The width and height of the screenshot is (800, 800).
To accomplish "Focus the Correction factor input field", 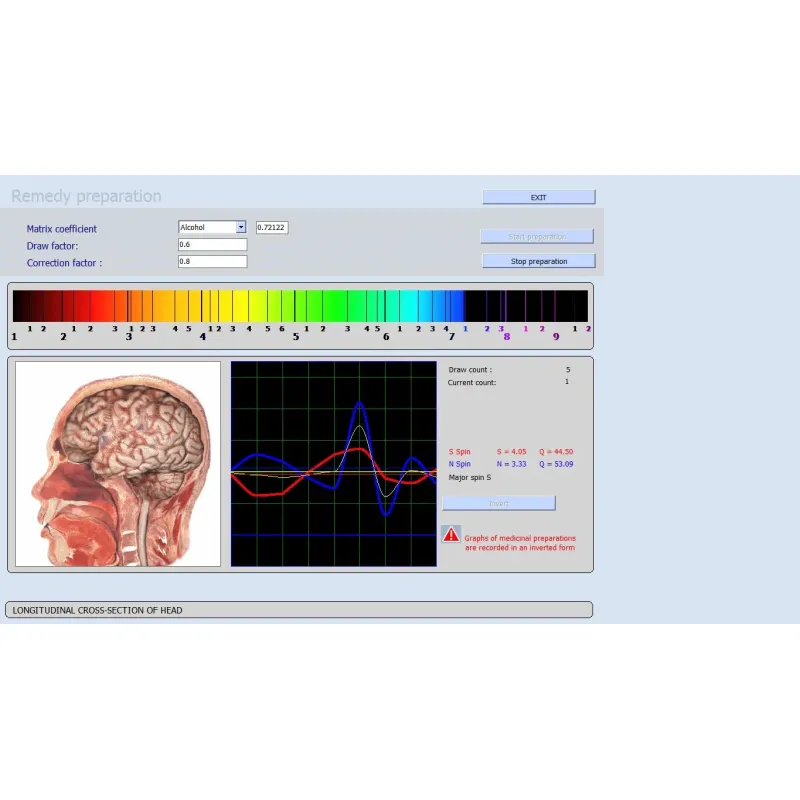I will (x=212, y=261).
